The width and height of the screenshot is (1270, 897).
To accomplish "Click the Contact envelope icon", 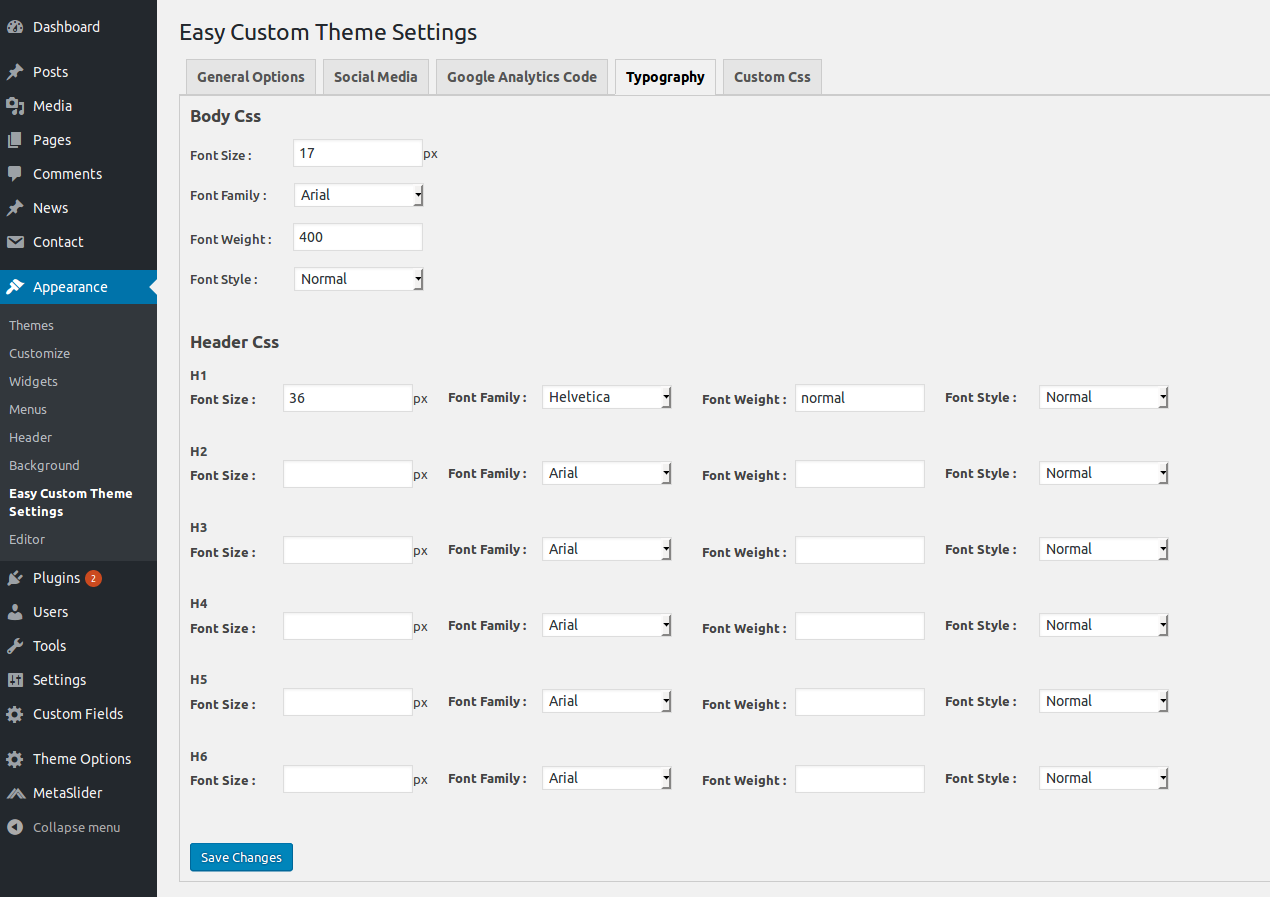I will pos(15,242).
